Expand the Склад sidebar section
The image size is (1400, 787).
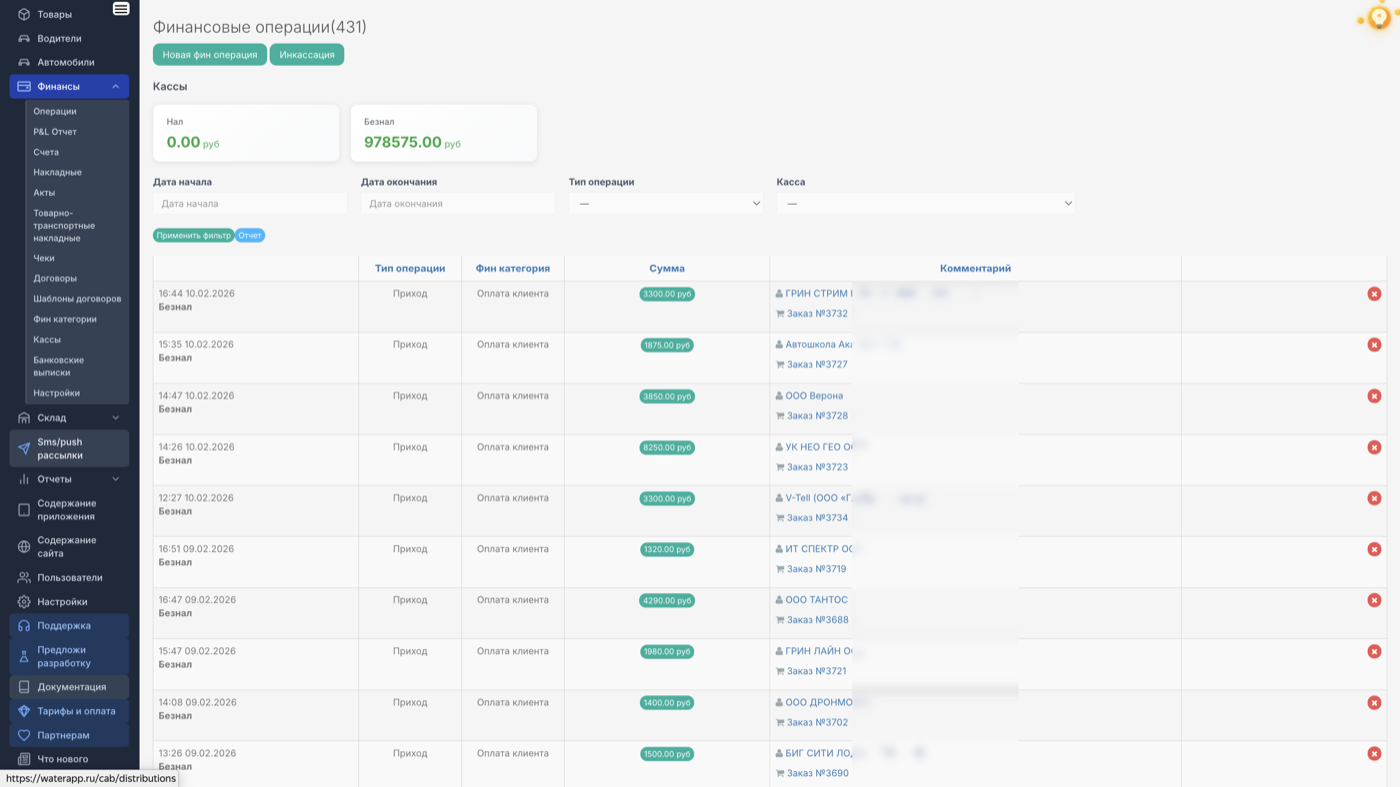click(x=115, y=418)
